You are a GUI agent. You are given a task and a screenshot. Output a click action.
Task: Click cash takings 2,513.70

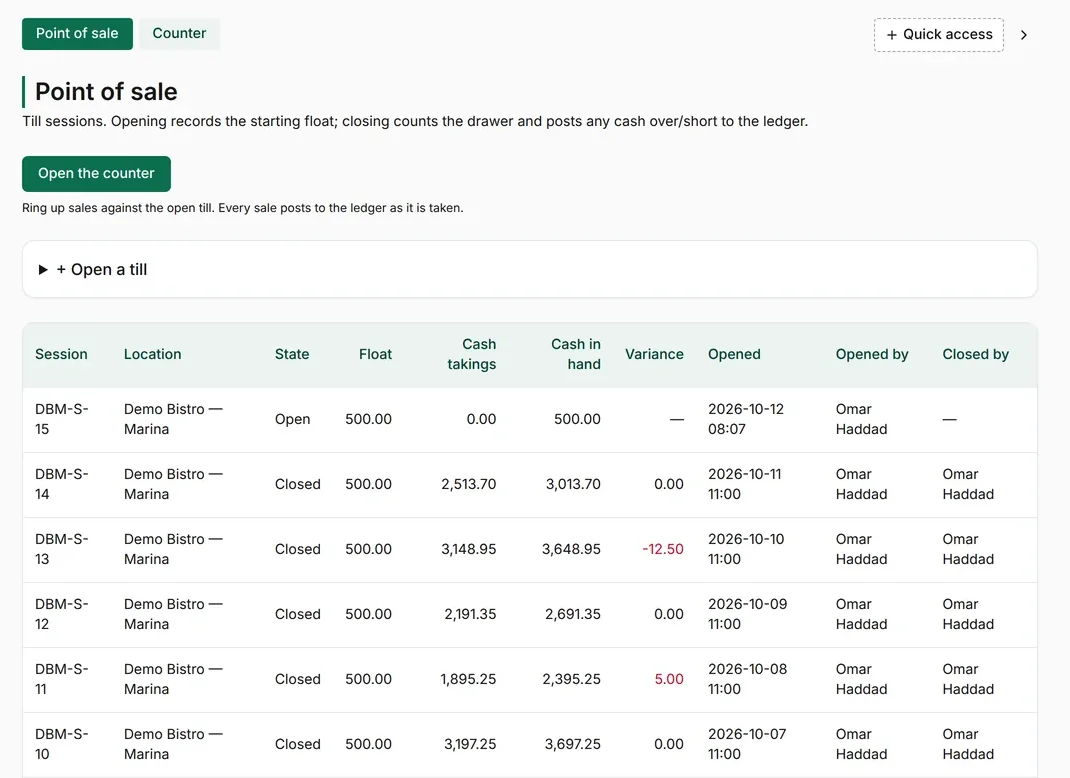point(469,484)
